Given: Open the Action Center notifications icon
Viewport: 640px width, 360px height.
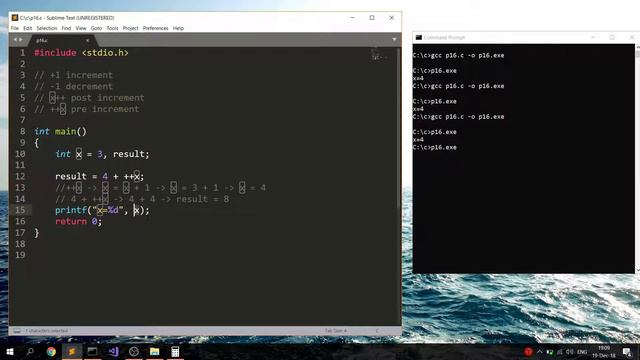Looking at the screenshot, I should click(x=627, y=351).
